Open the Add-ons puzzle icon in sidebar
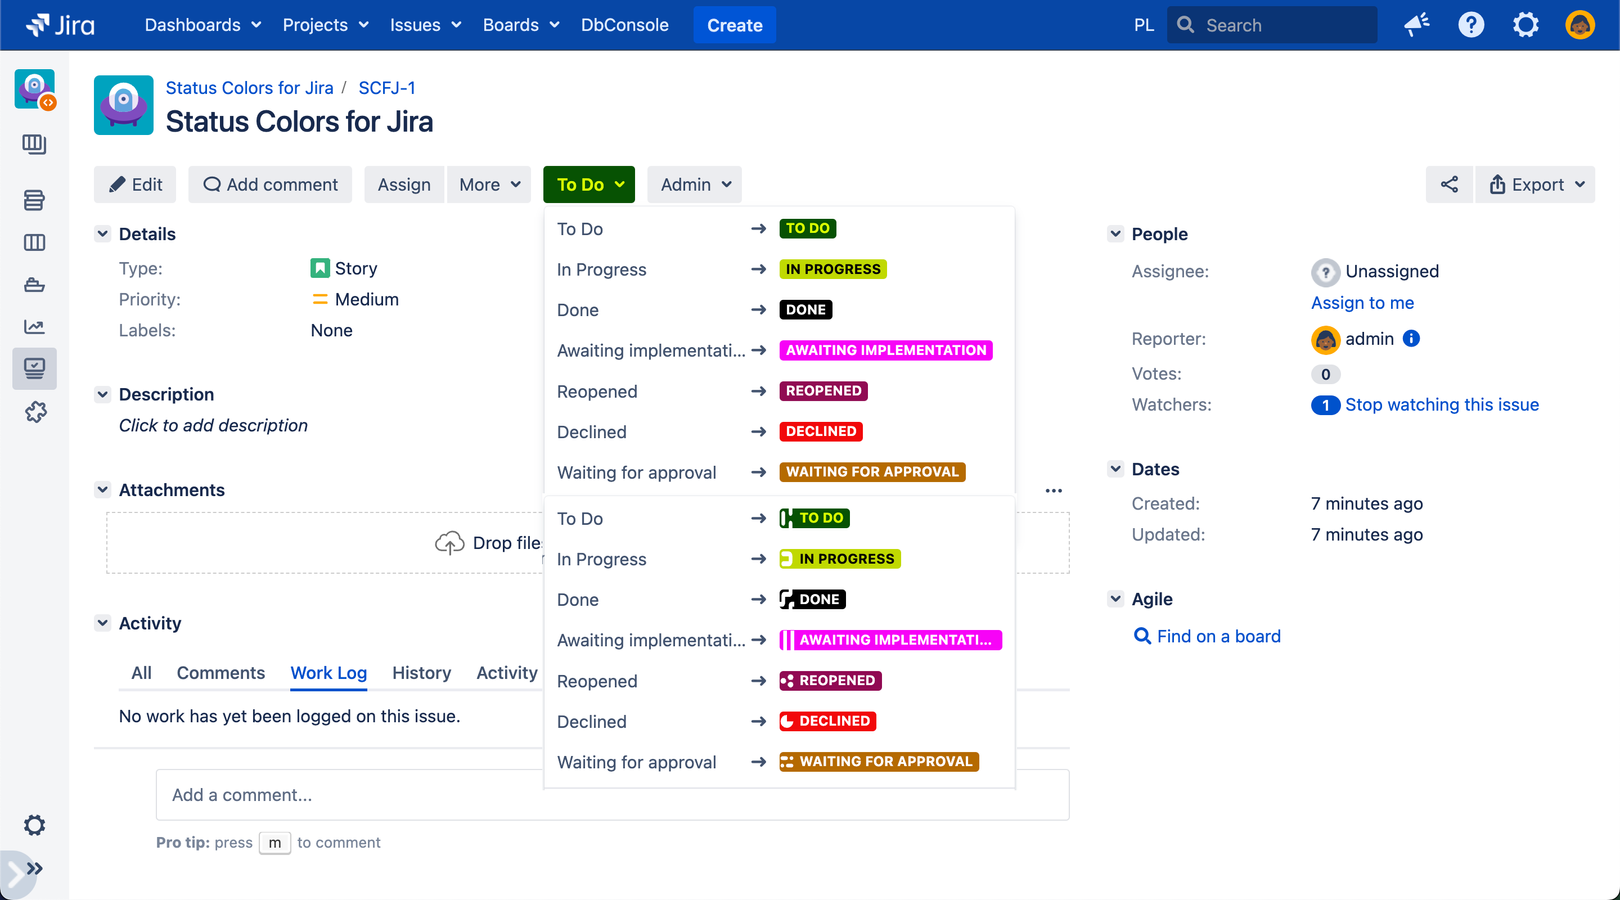This screenshot has width=1620, height=900. [35, 412]
